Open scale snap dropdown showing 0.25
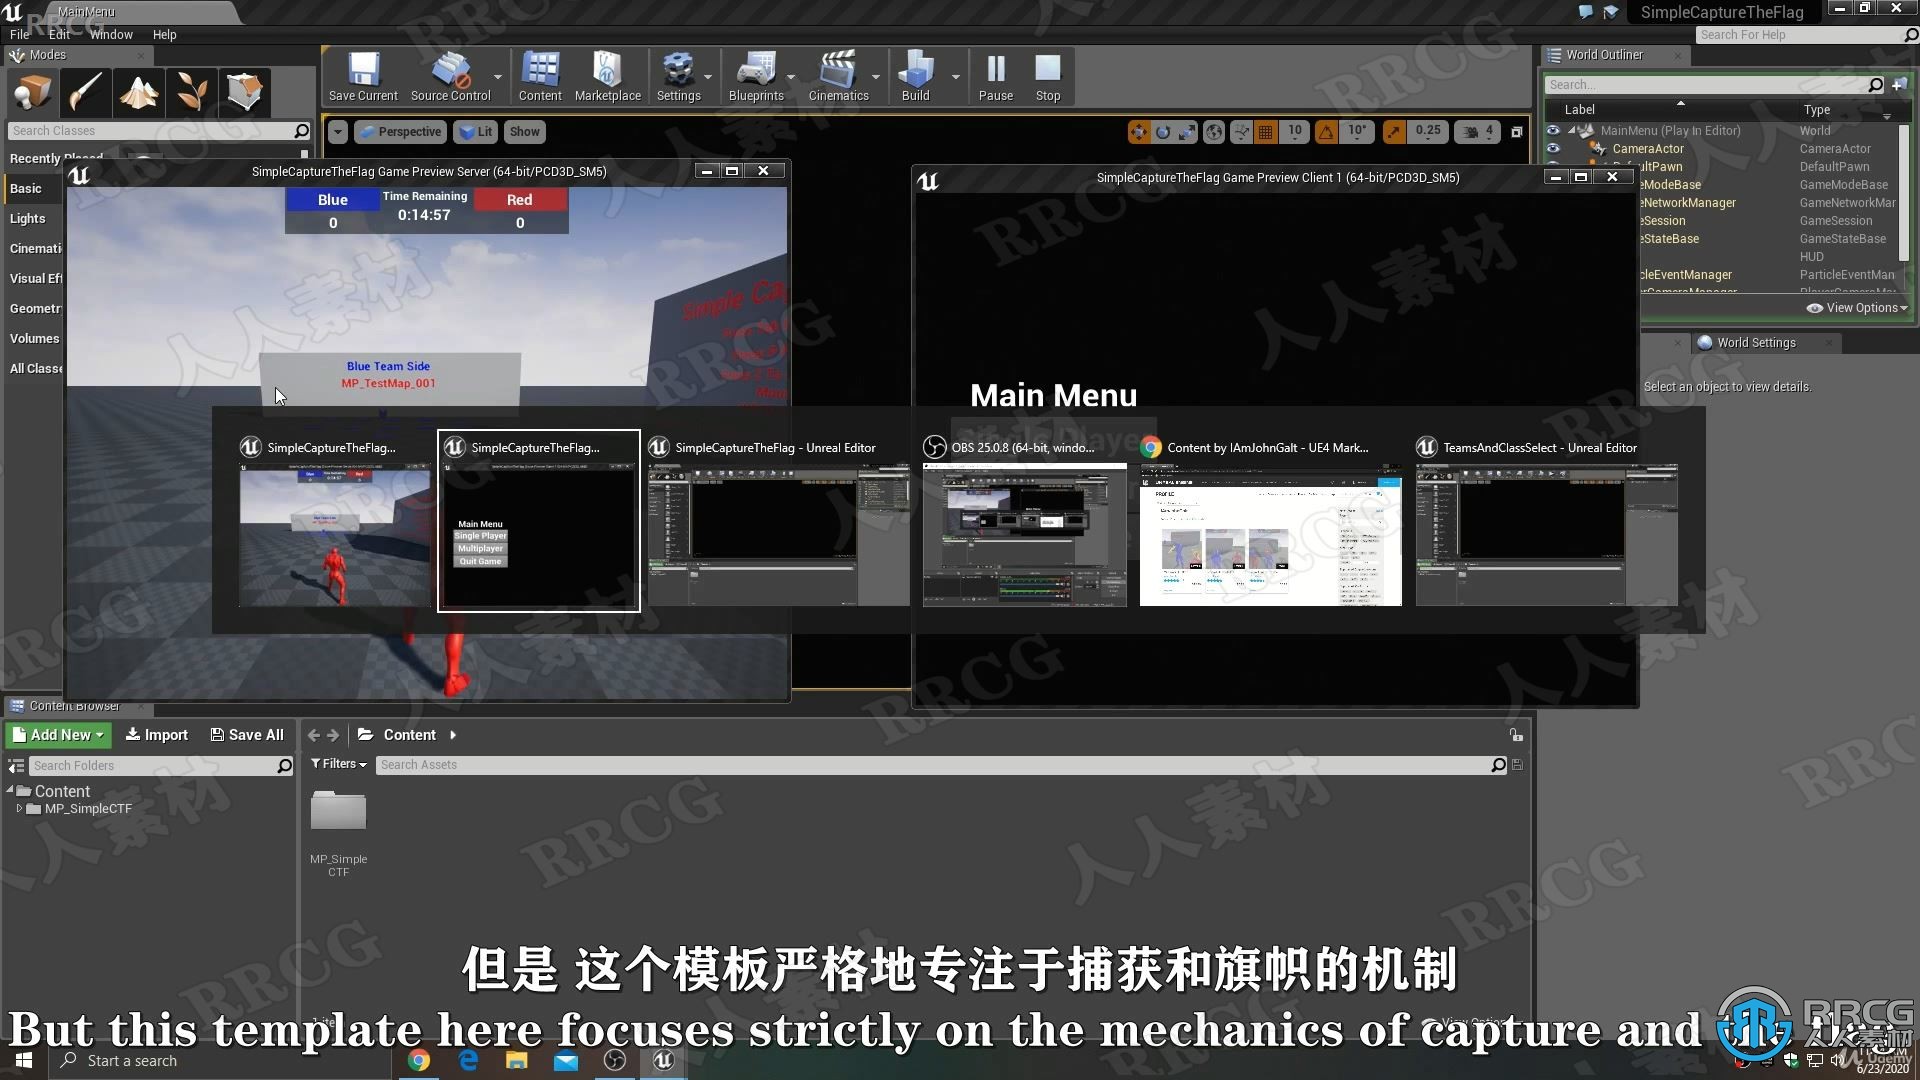The height and width of the screenshot is (1080, 1920). (1428, 131)
